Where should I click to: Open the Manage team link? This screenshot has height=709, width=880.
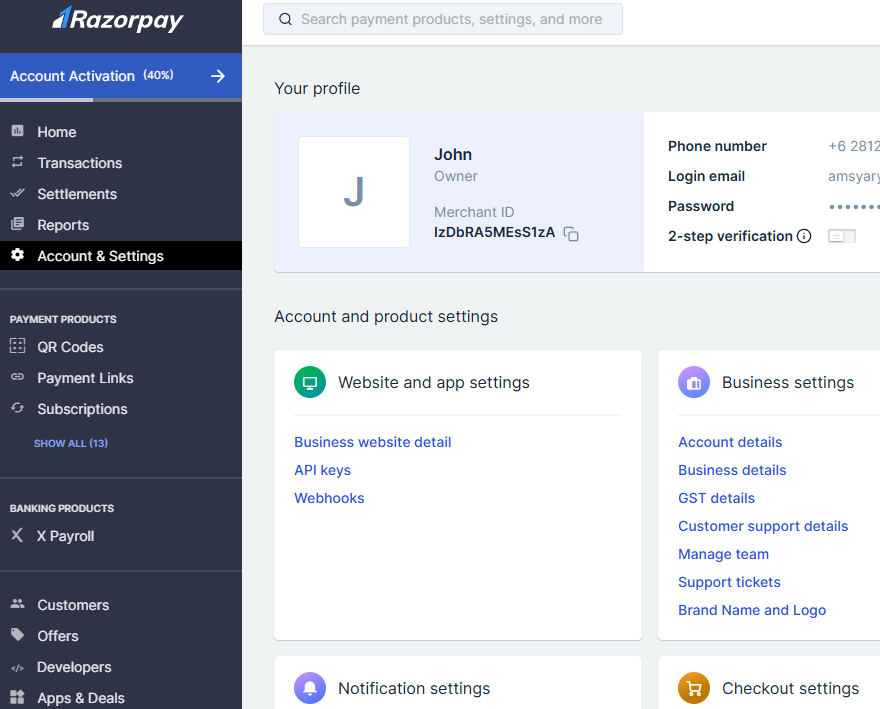723,554
